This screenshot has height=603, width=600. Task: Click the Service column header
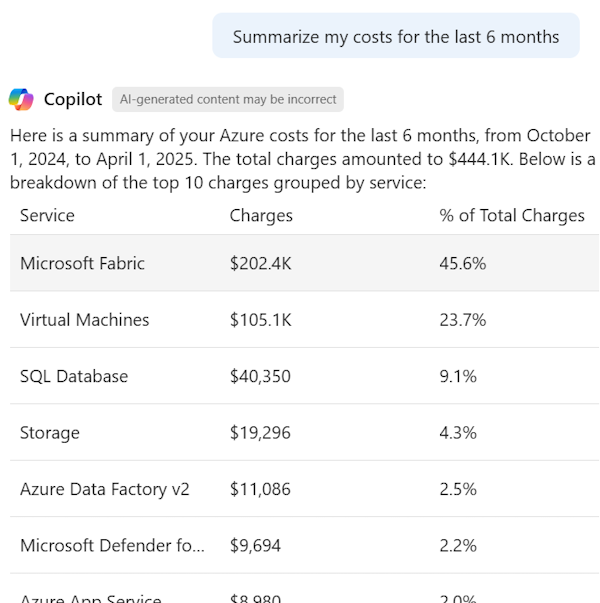47,215
